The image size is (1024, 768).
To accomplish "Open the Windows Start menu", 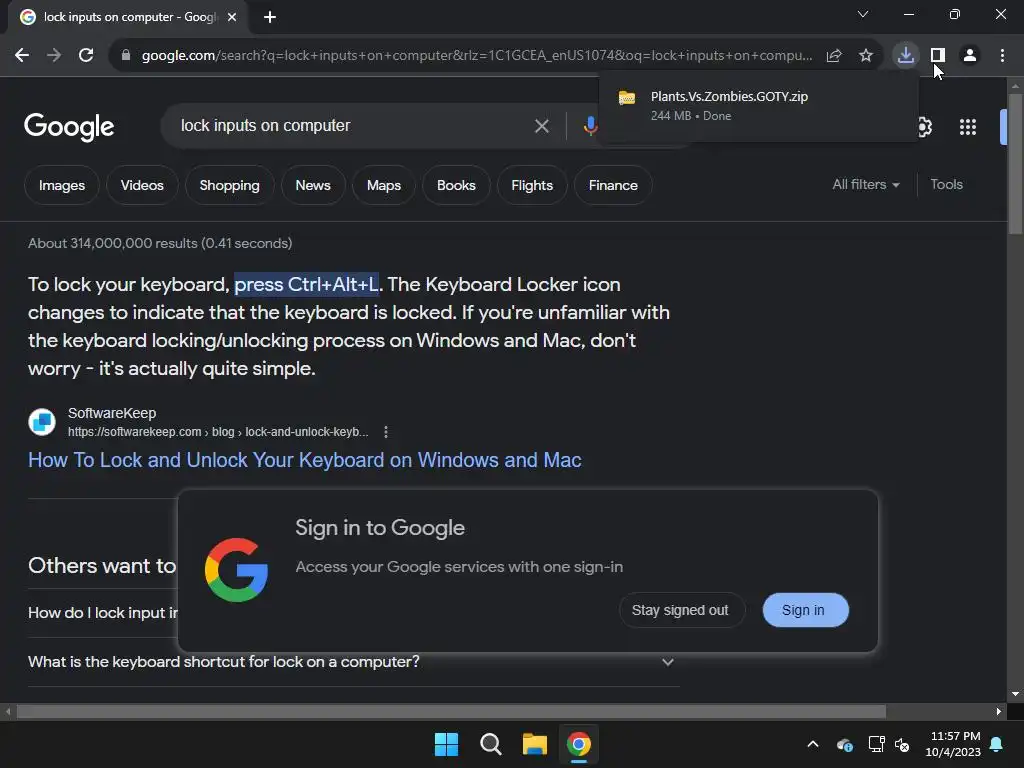I will click(x=446, y=744).
